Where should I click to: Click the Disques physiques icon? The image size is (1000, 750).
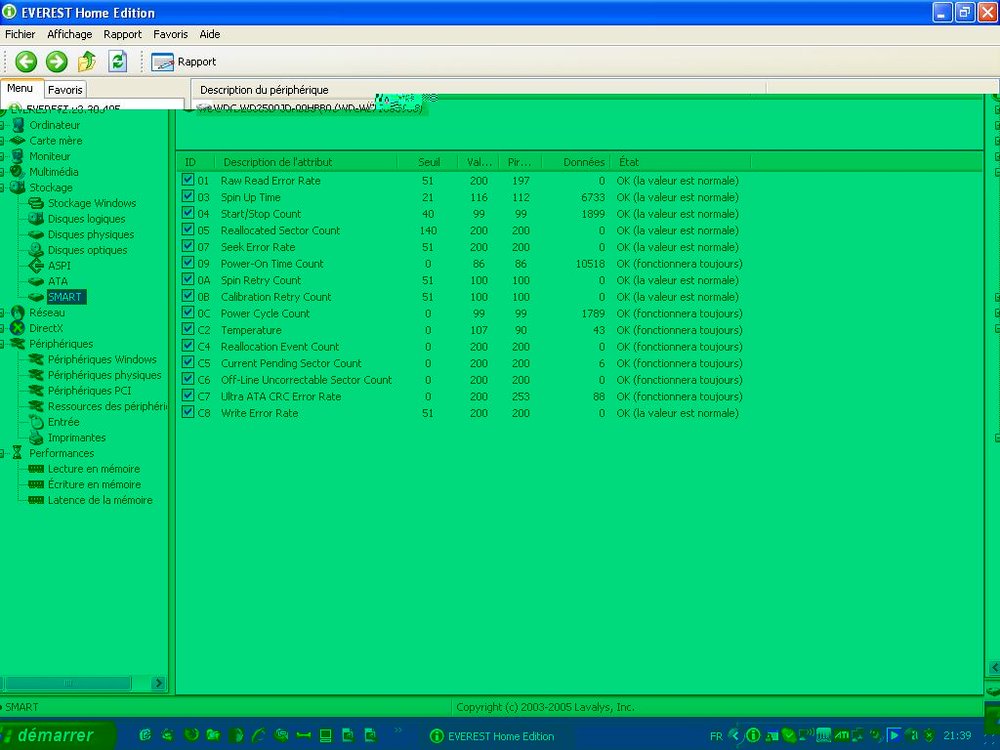[x=36, y=234]
